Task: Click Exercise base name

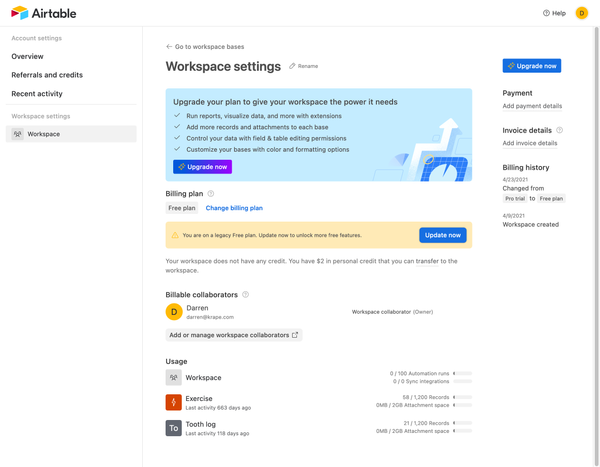Action: coord(199,398)
